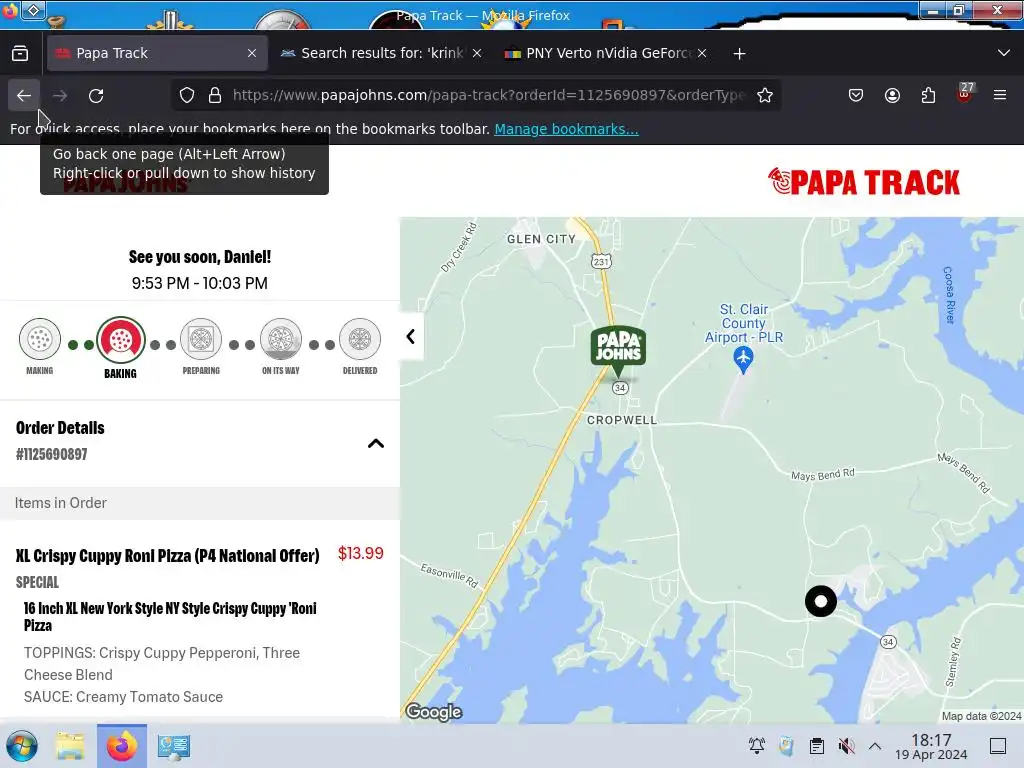Expand the list all tabs chevron

click(1004, 53)
